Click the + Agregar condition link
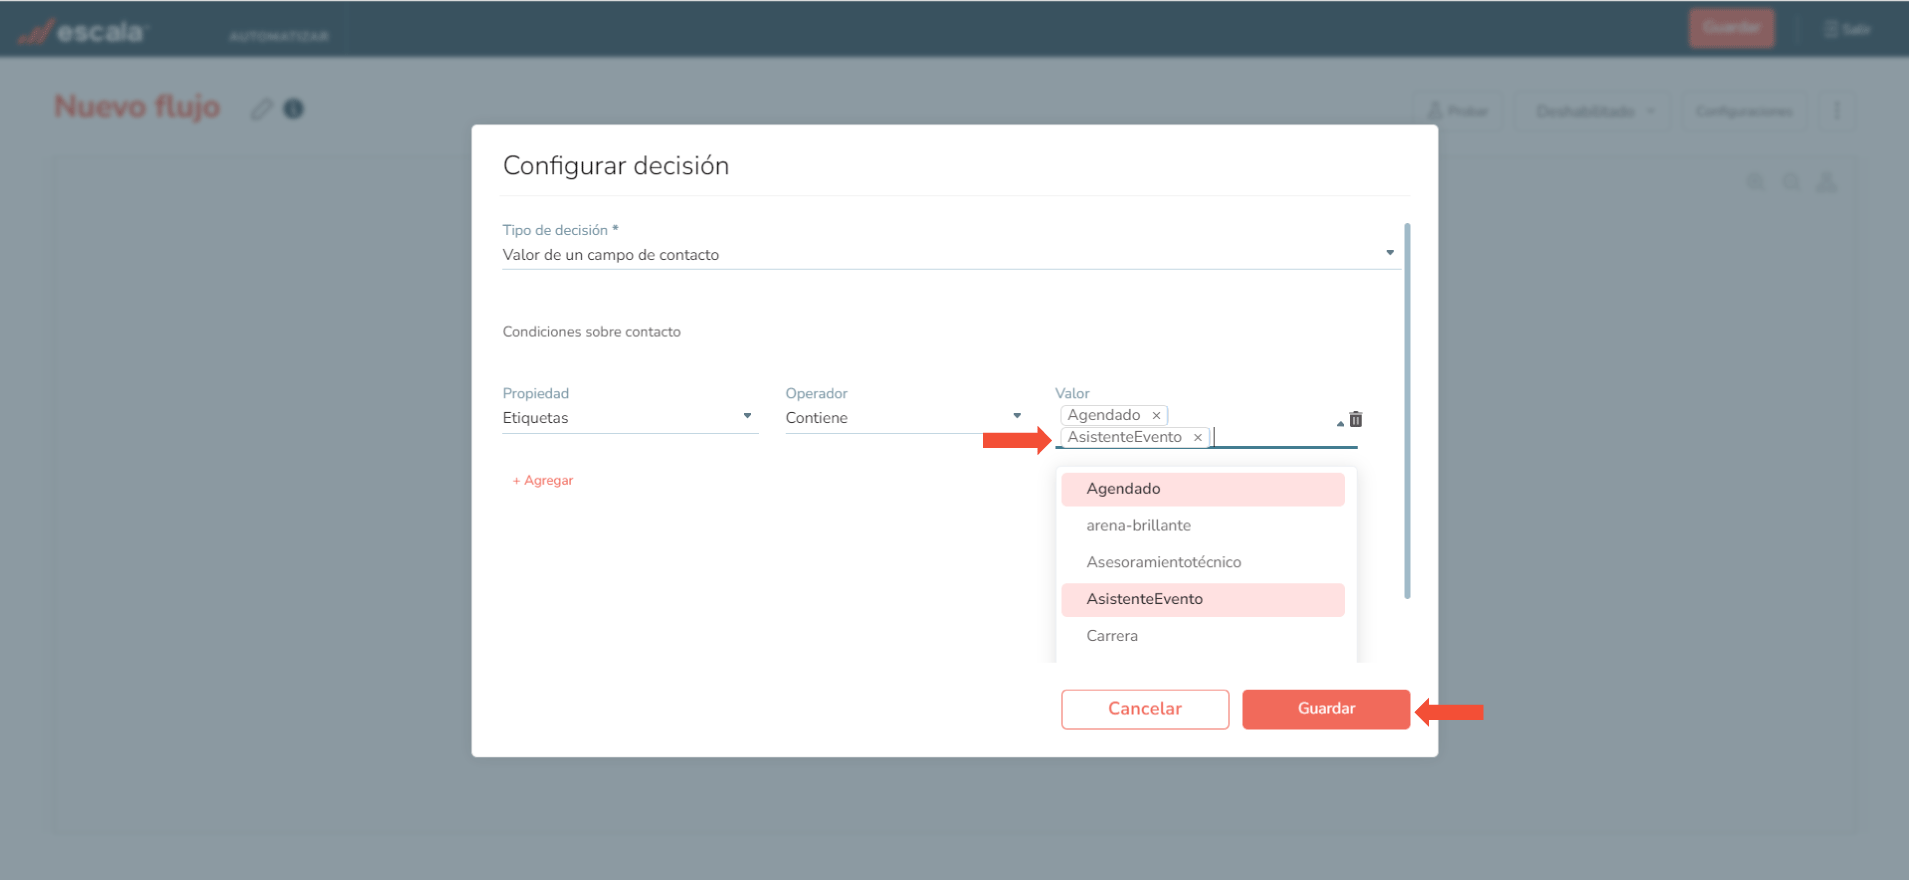Viewport: 1909px width, 880px height. tap(542, 481)
